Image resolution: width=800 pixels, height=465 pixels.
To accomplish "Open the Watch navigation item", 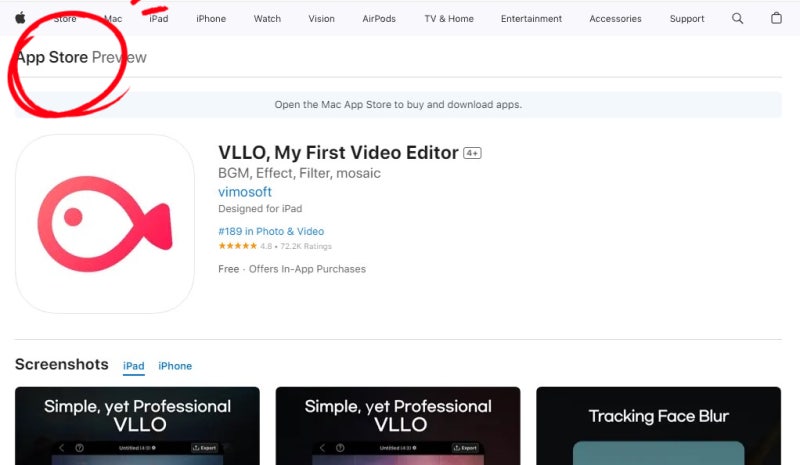I will pyautogui.click(x=267, y=18).
